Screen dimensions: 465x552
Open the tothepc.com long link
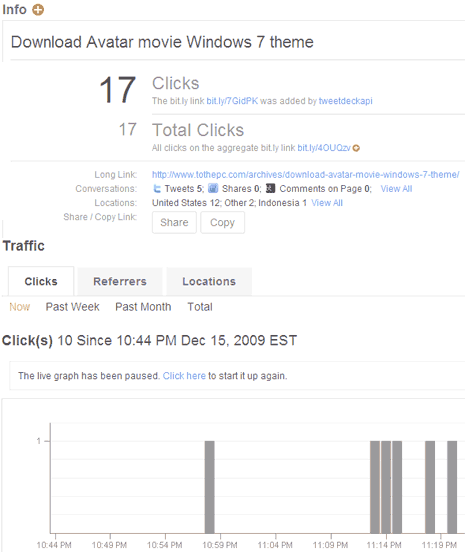click(306, 175)
